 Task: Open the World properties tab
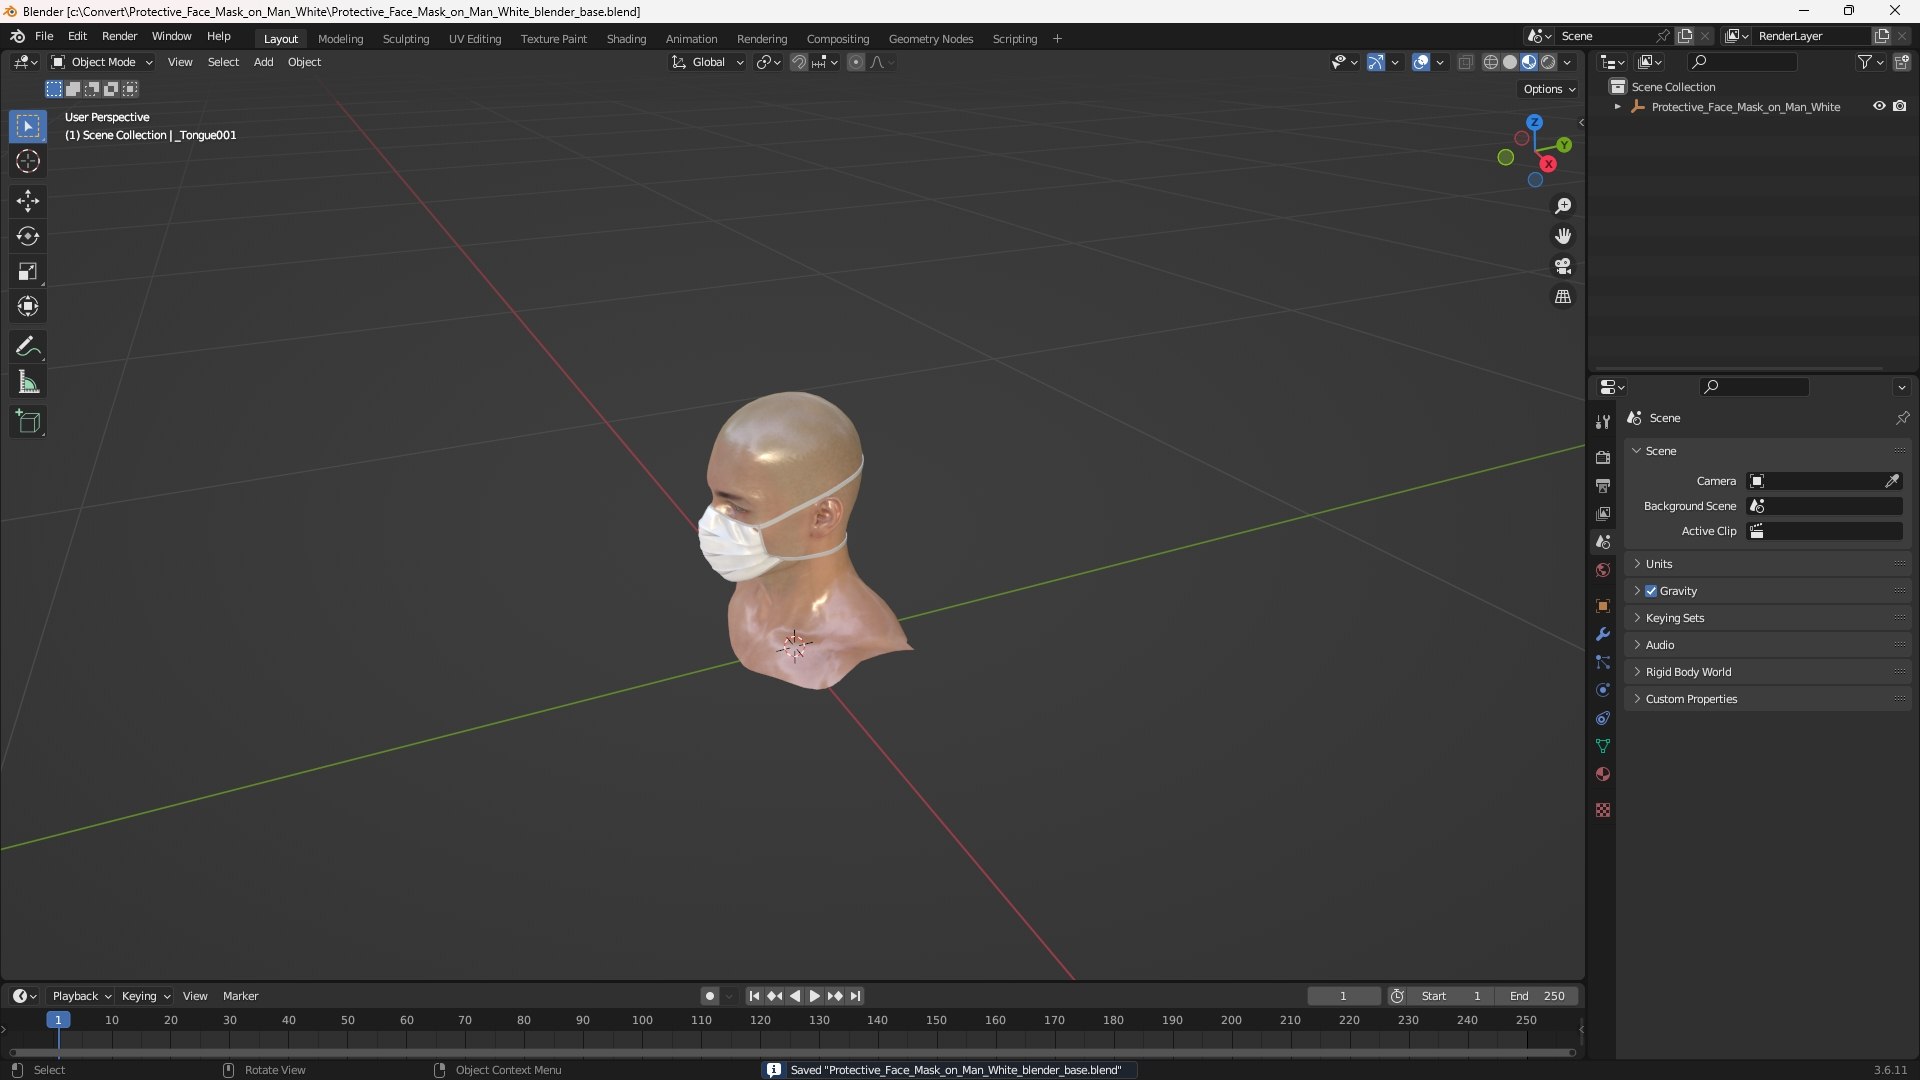tap(1603, 570)
